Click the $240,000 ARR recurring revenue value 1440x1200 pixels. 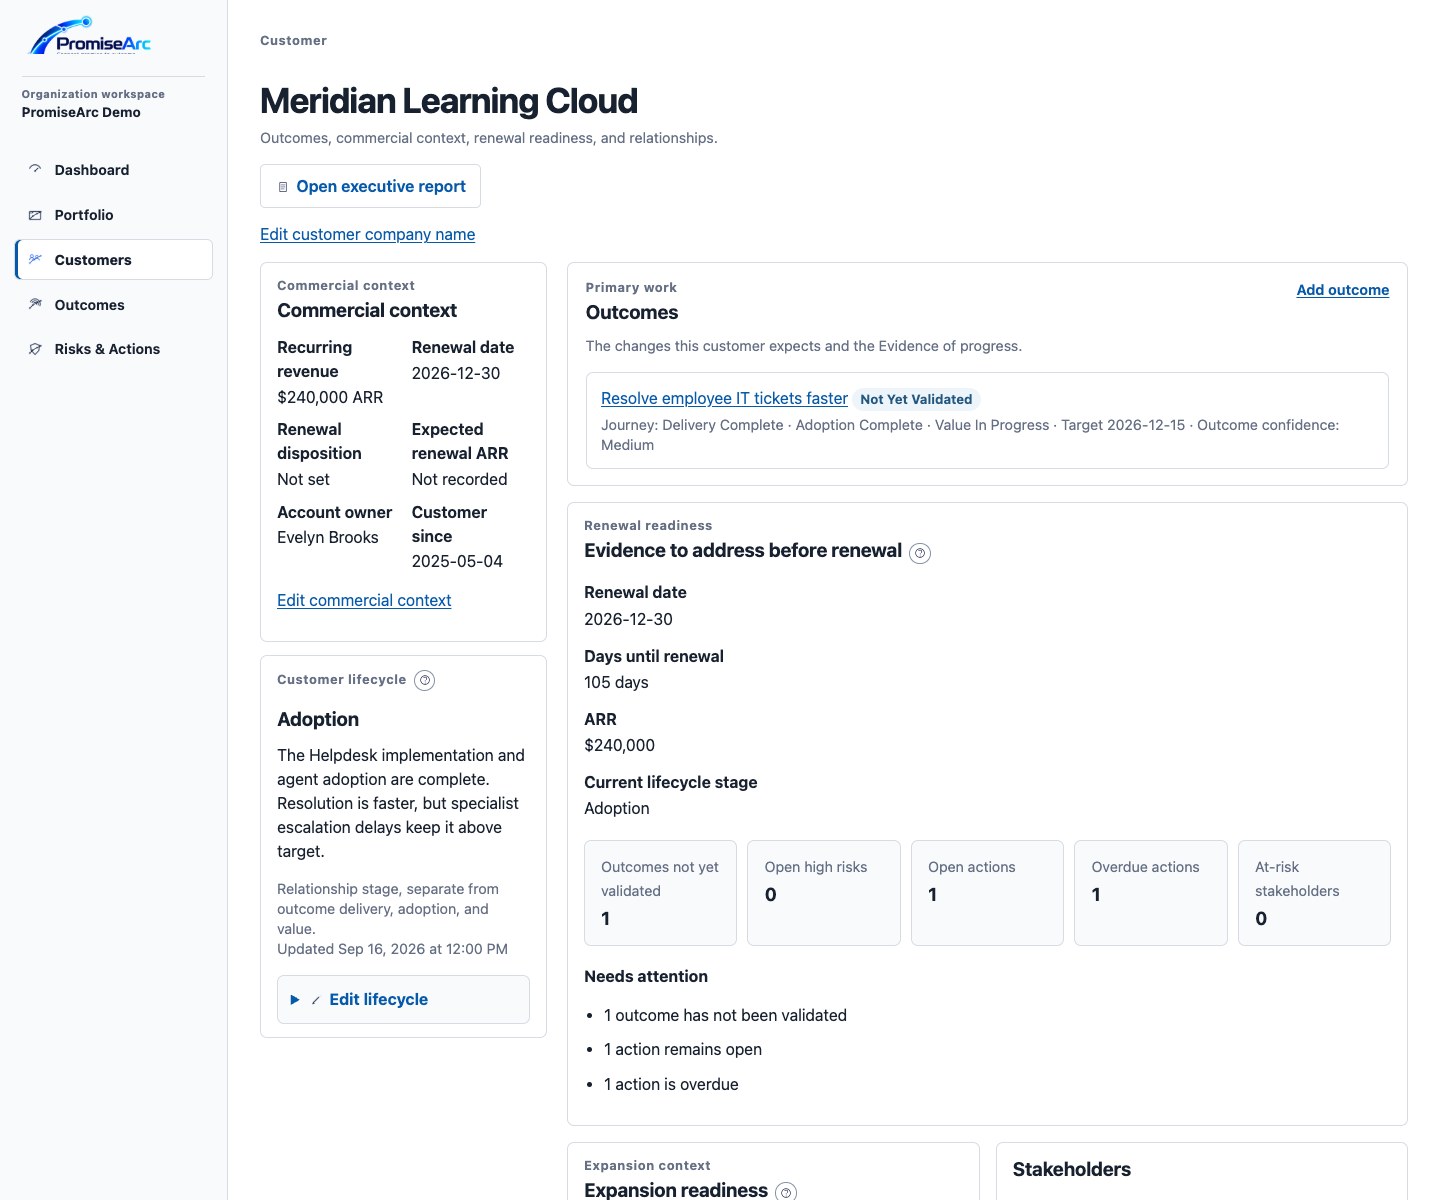[x=330, y=397]
